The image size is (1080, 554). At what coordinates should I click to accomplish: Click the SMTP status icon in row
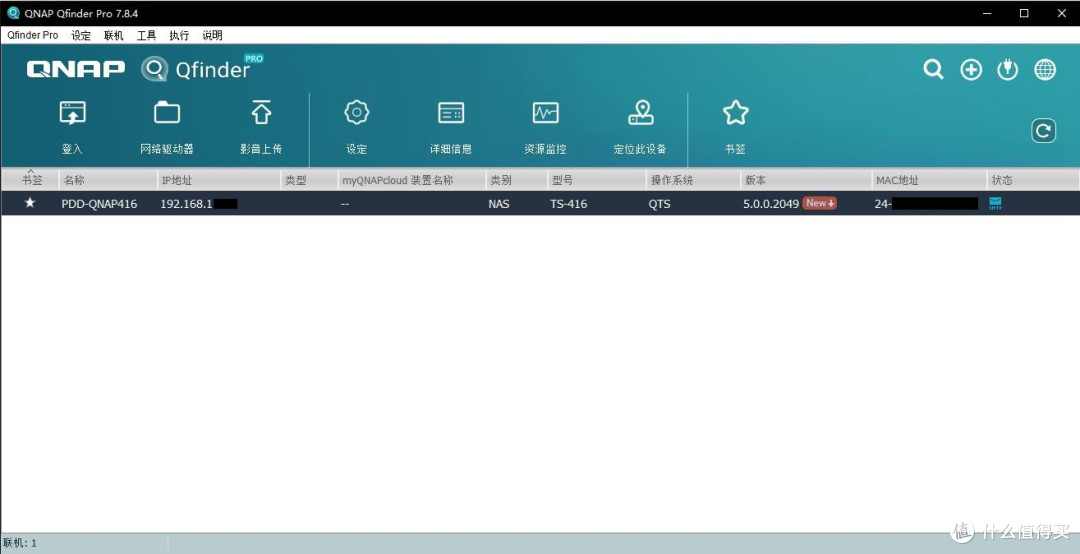[x=995, y=203]
